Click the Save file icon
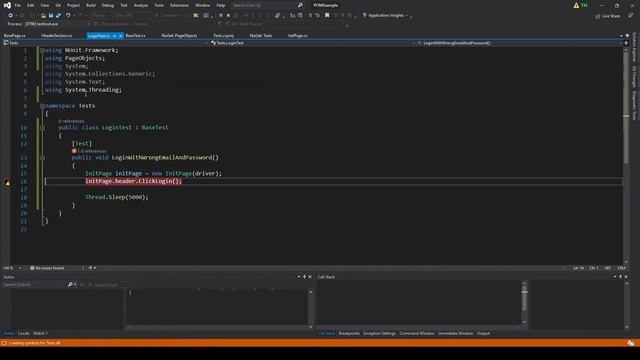Image resolution: width=640 pixels, height=360 pixels. [x=51, y=16]
